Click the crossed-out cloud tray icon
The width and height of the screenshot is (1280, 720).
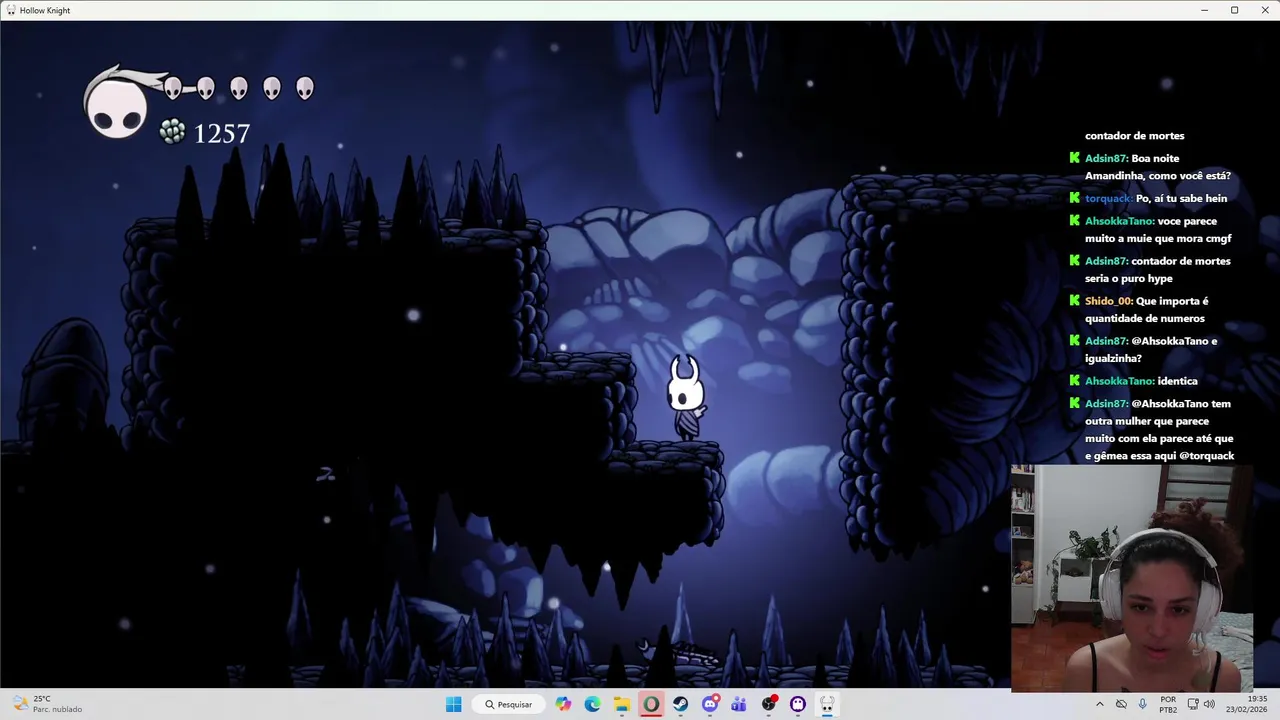coord(1121,704)
